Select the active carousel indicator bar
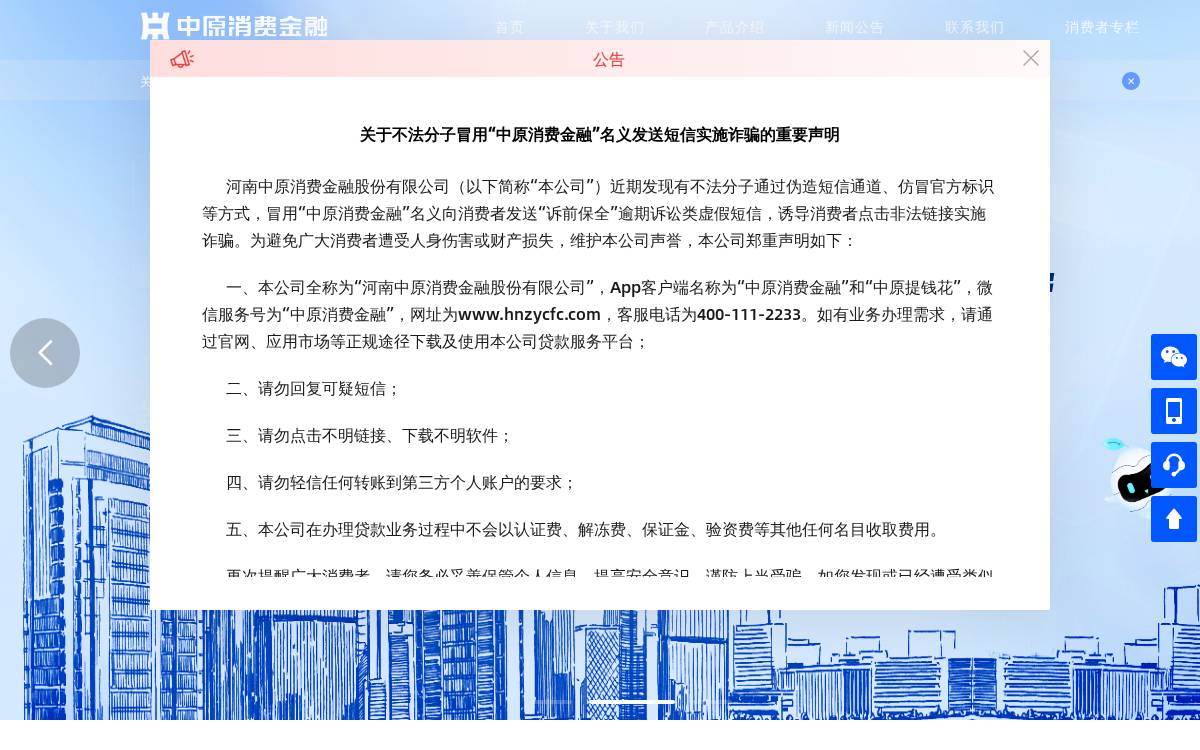Viewport: 1200px width, 750px height. [x=632, y=702]
